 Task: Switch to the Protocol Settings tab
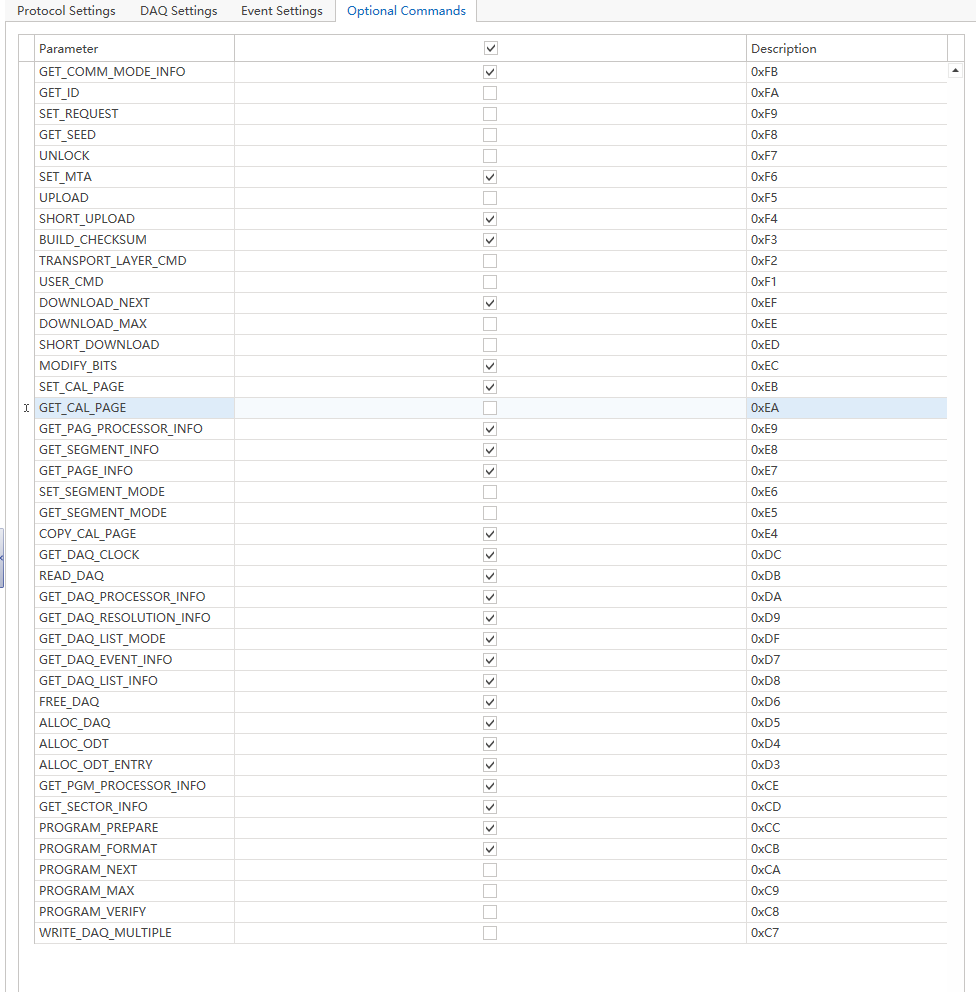[66, 11]
